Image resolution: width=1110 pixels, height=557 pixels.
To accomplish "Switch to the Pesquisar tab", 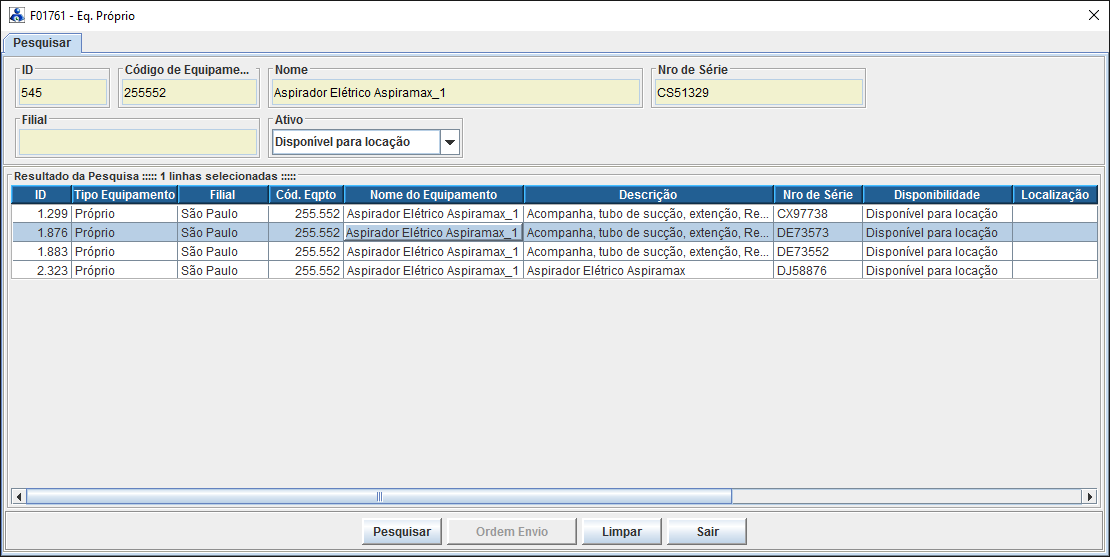I will click(x=42, y=43).
